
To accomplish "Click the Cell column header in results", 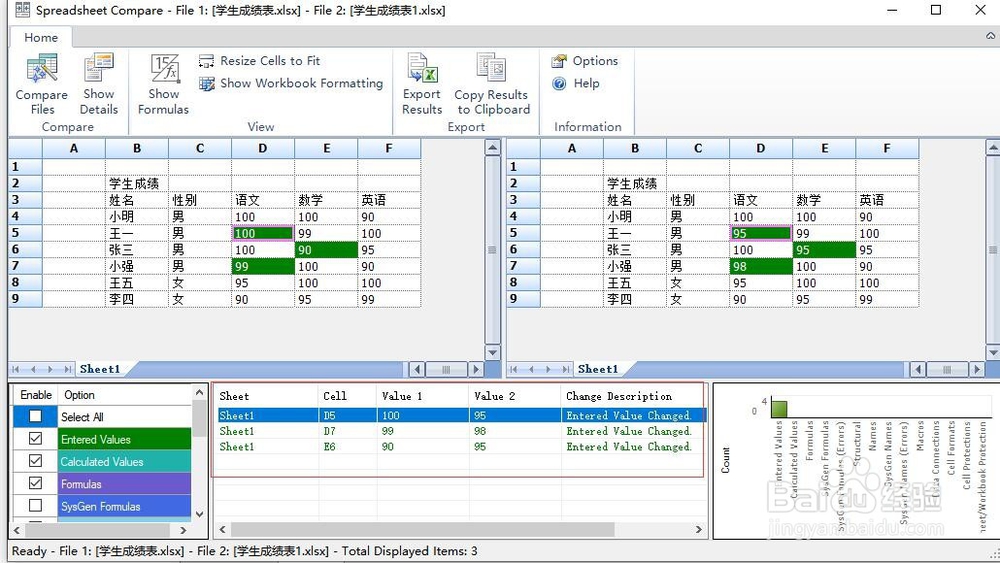I will point(348,396).
